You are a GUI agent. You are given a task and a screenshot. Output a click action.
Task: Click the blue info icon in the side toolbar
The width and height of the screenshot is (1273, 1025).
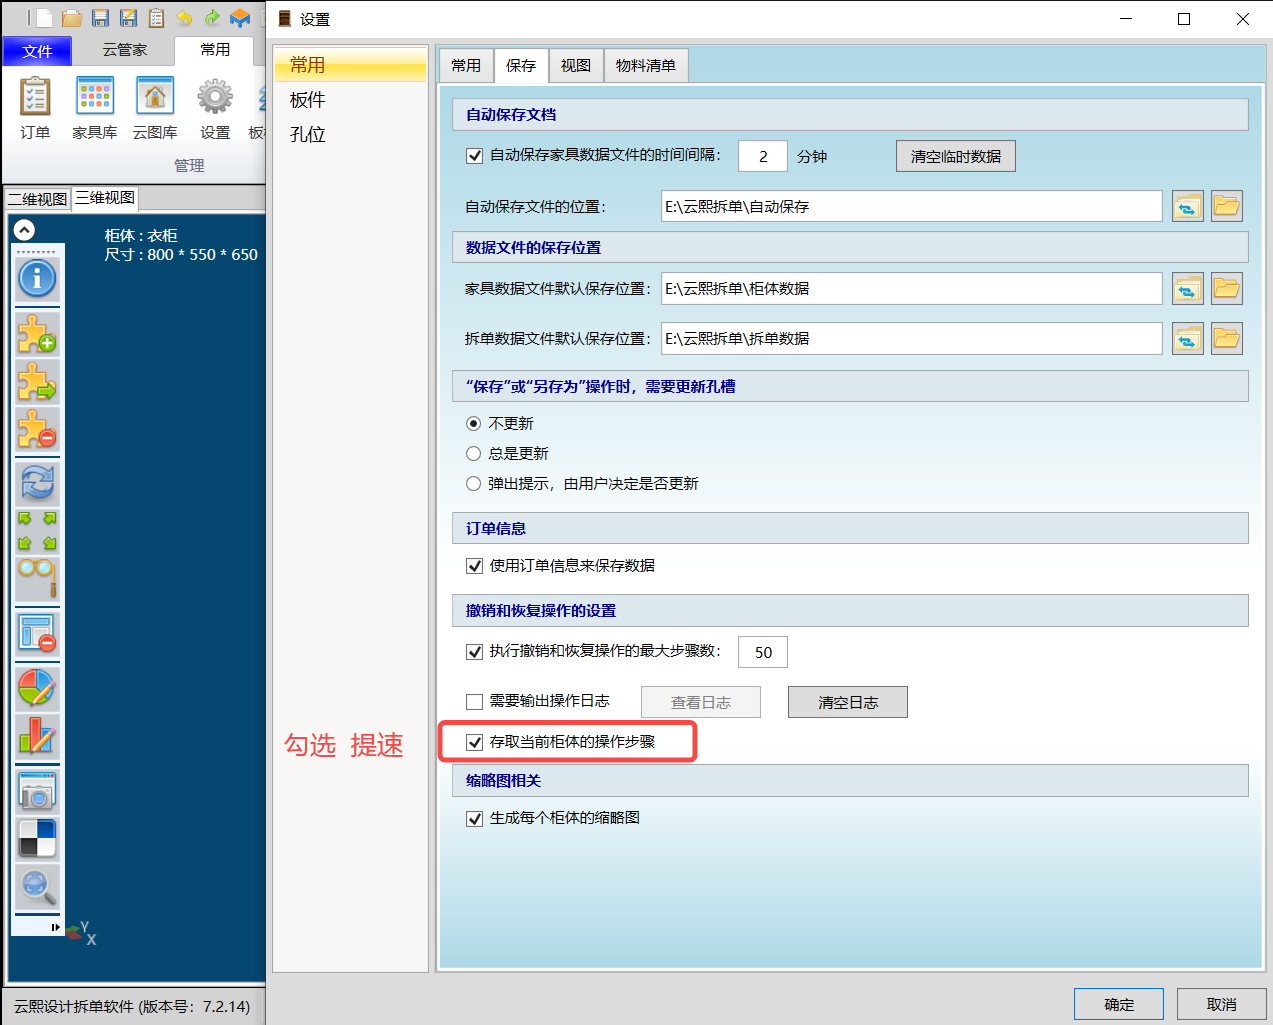[x=37, y=278]
